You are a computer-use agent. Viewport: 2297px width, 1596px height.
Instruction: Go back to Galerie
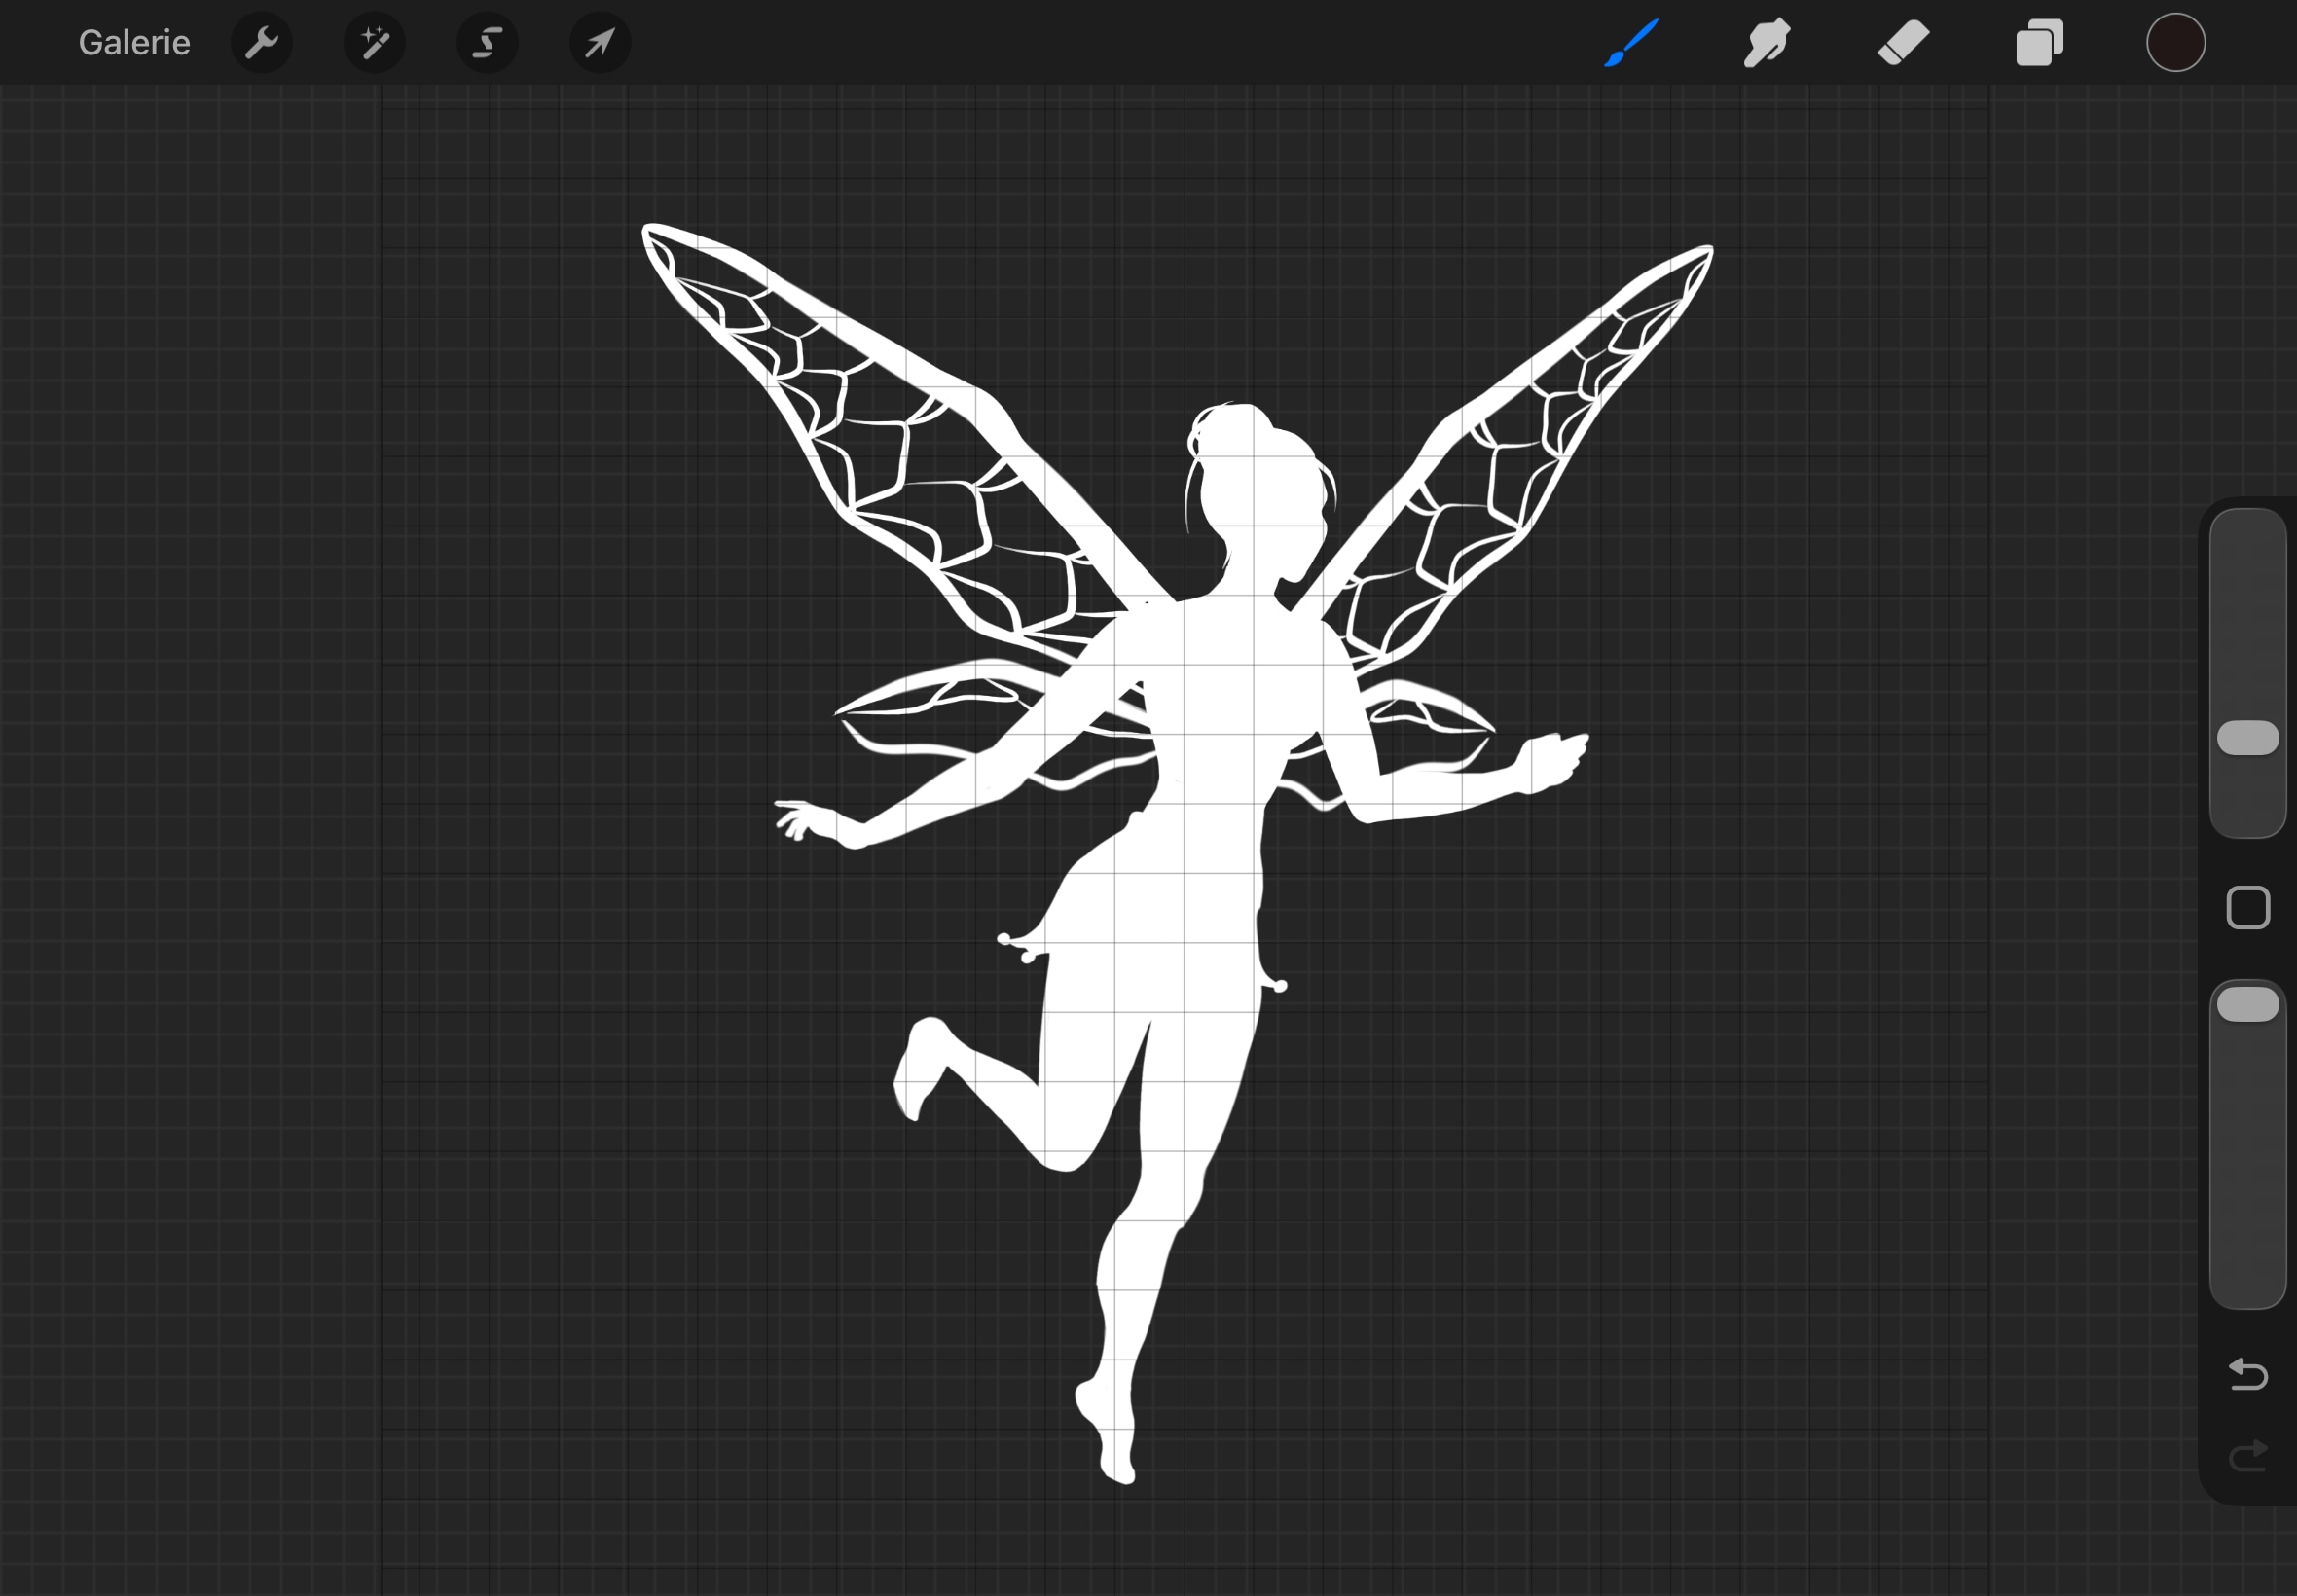pos(134,43)
